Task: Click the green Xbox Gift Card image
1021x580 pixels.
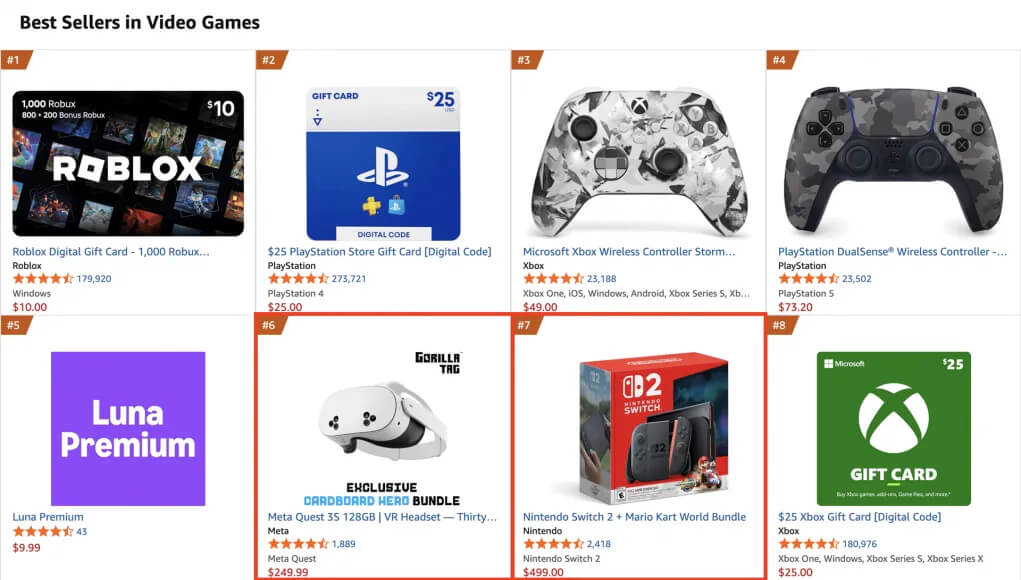Action: [893, 428]
